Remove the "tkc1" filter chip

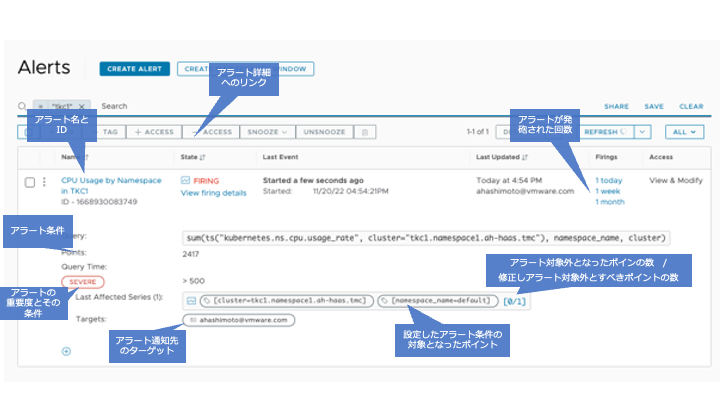(82, 107)
